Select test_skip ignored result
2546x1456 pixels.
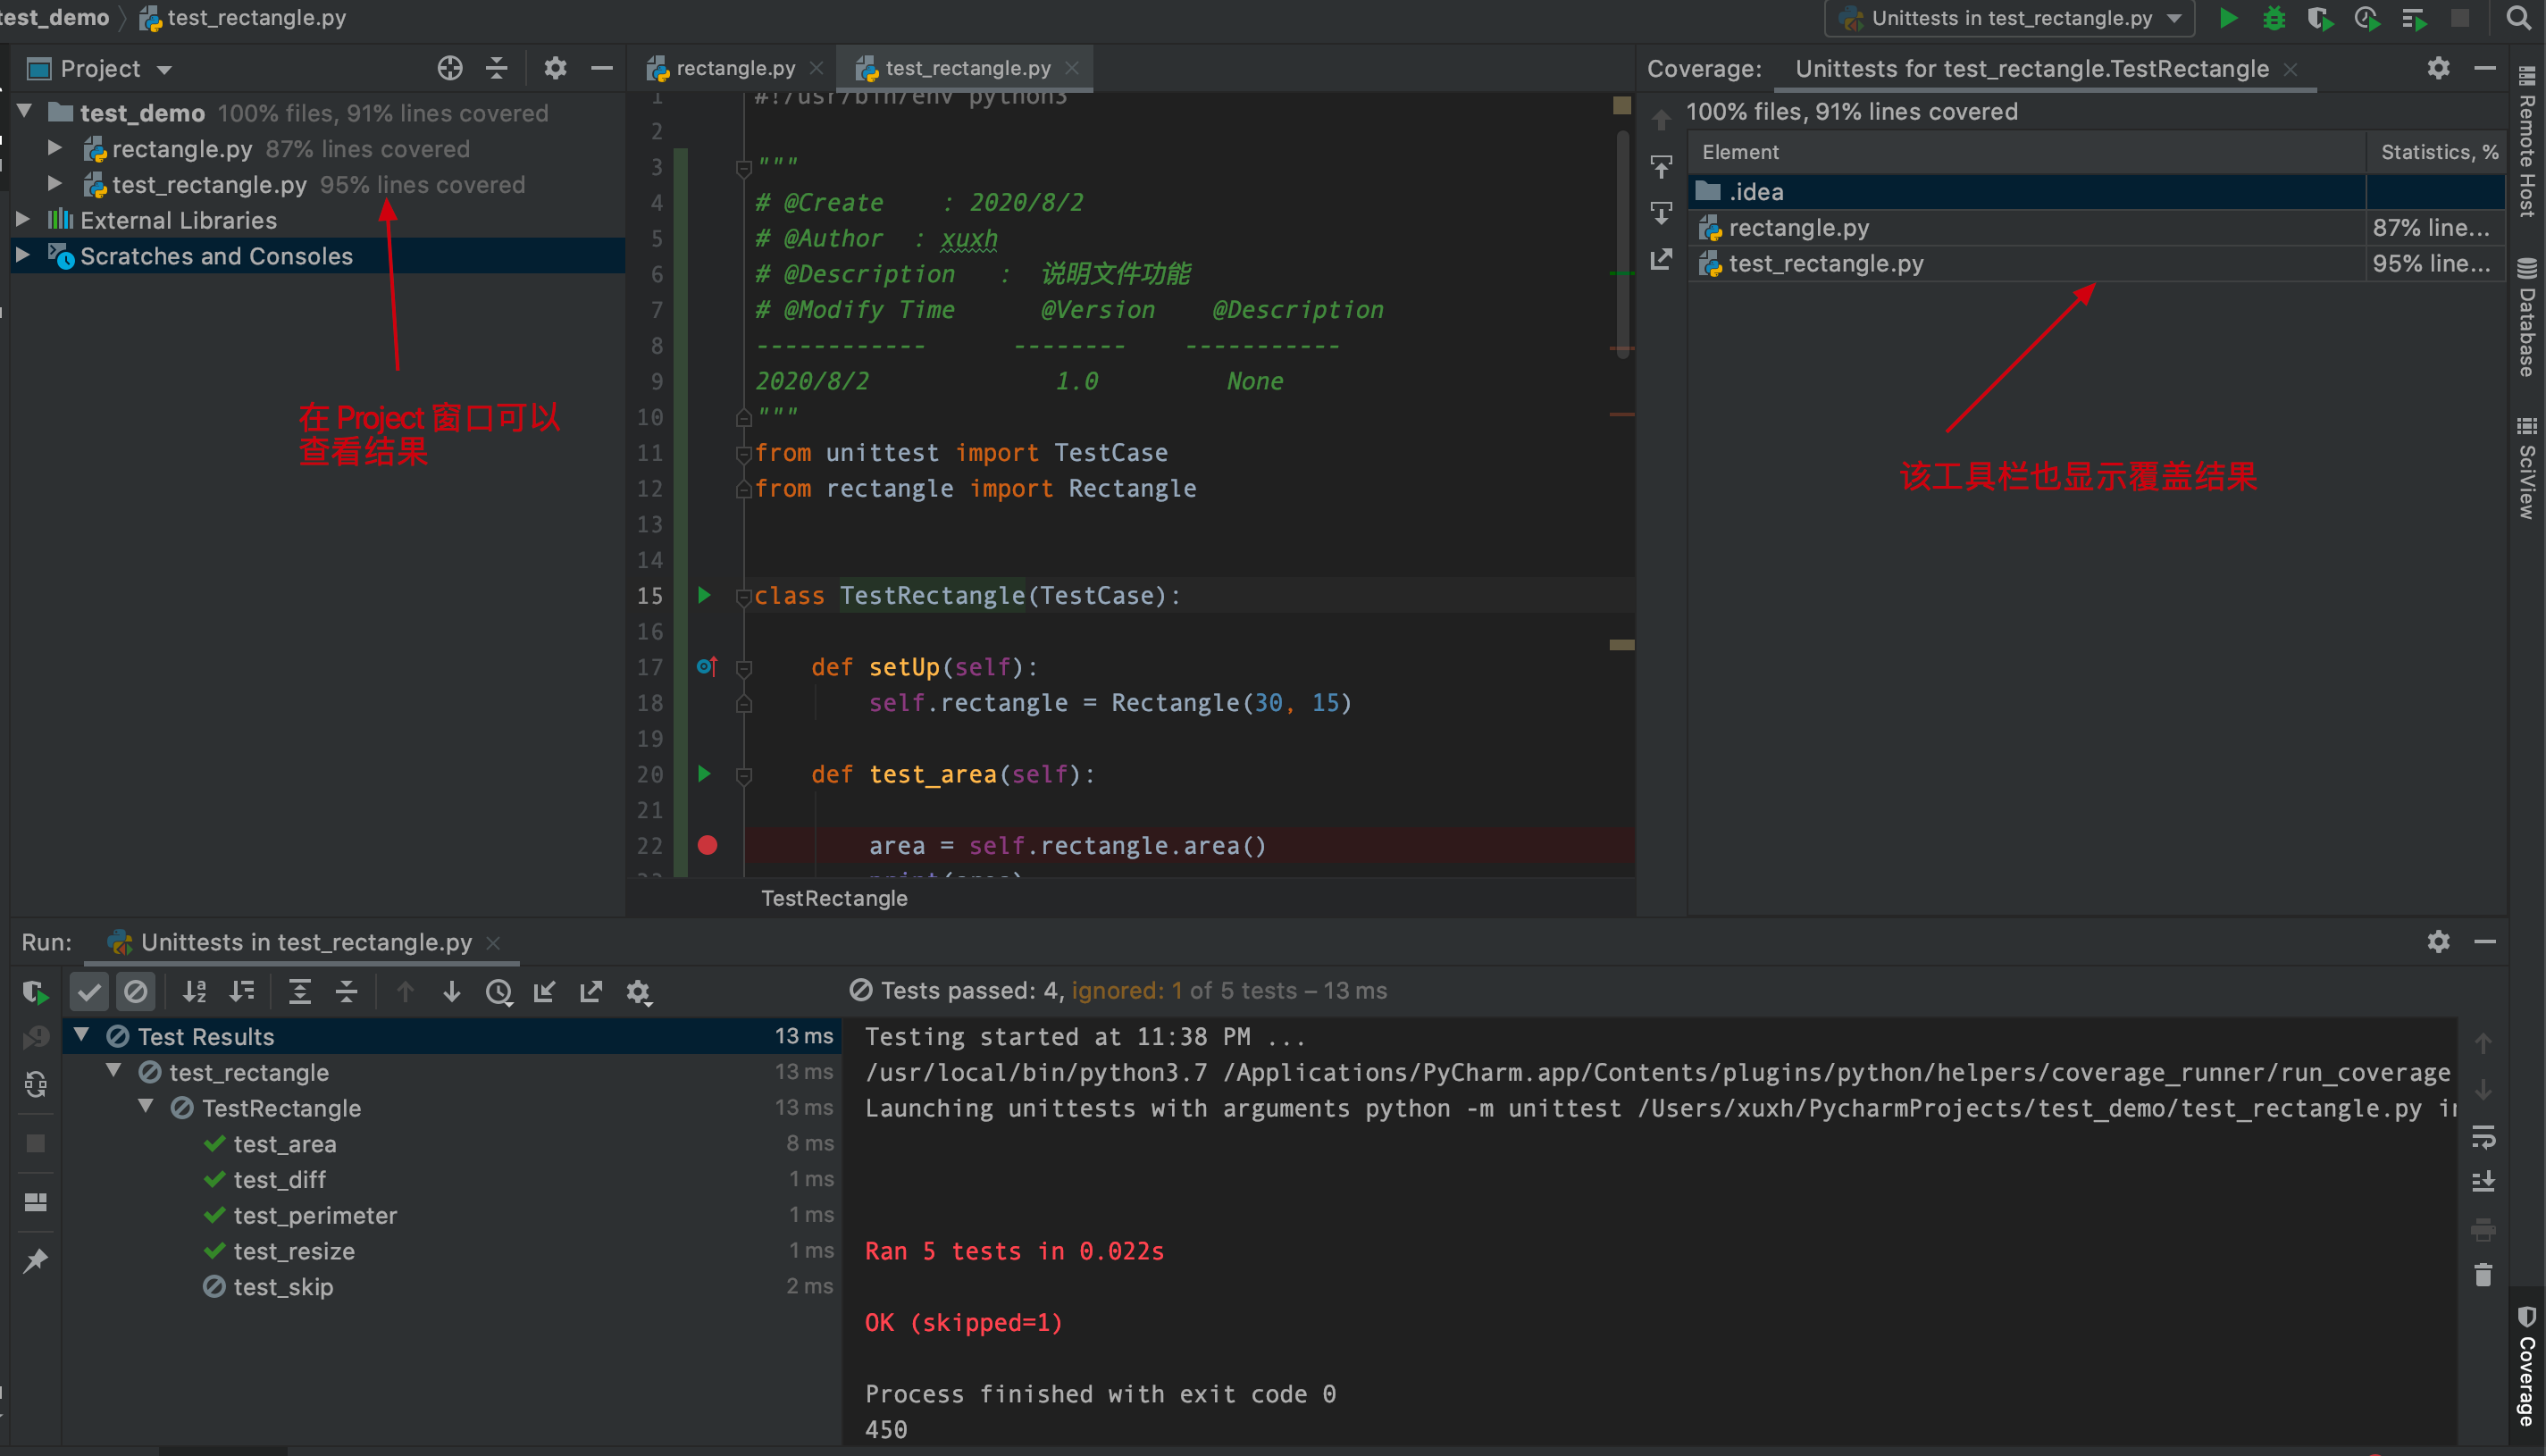pyautogui.click(x=452, y=1286)
